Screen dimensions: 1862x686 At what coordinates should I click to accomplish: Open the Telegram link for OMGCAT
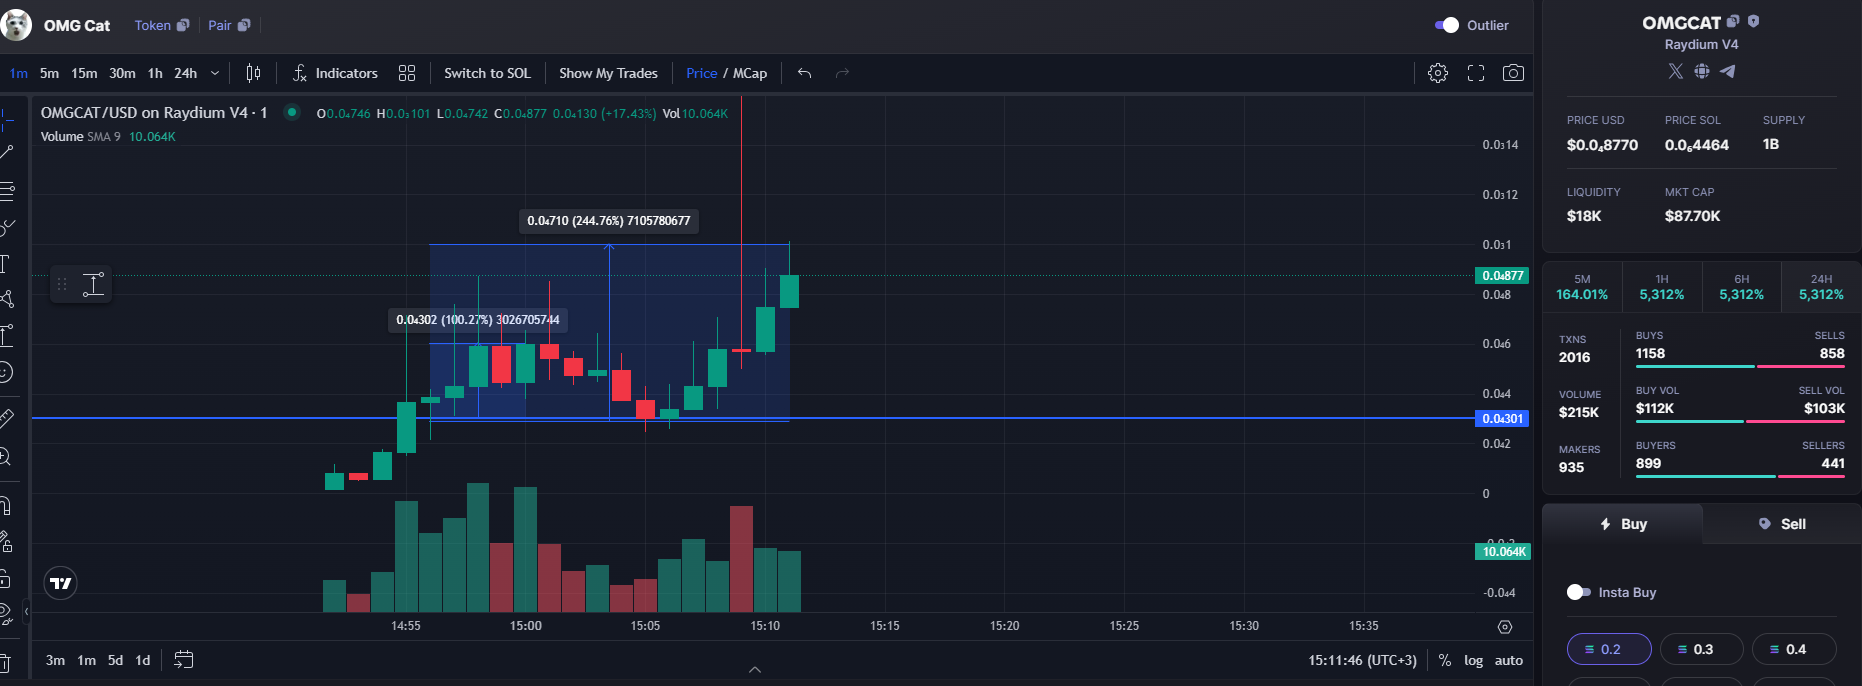pos(1728,71)
